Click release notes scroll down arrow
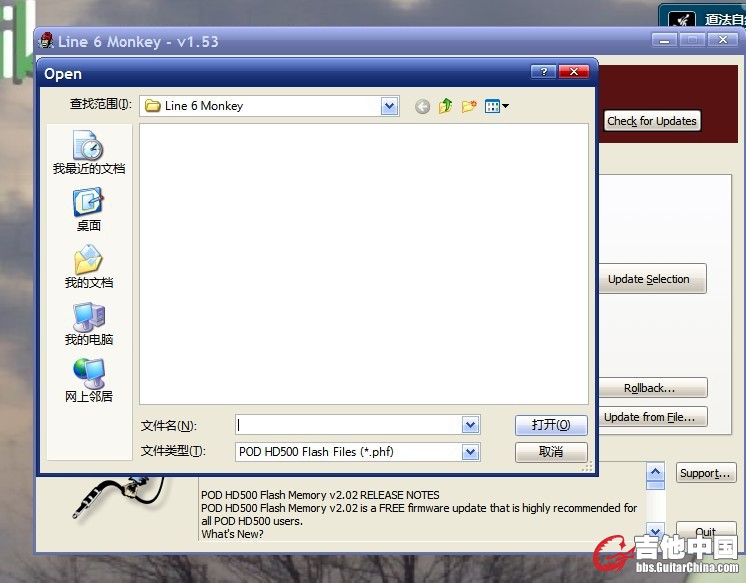Image resolution: width=746 pixels, height=583 pixels. click(655, 530)
